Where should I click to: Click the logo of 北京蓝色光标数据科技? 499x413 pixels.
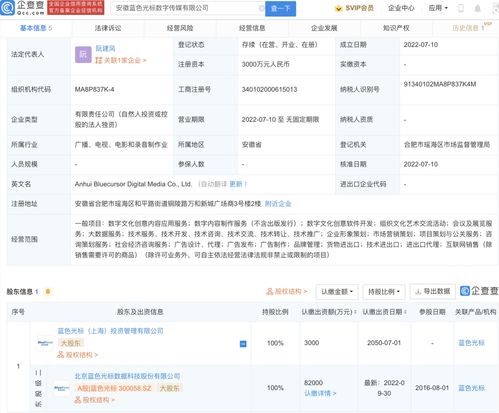pyautogui.click(x=62, y=388)
